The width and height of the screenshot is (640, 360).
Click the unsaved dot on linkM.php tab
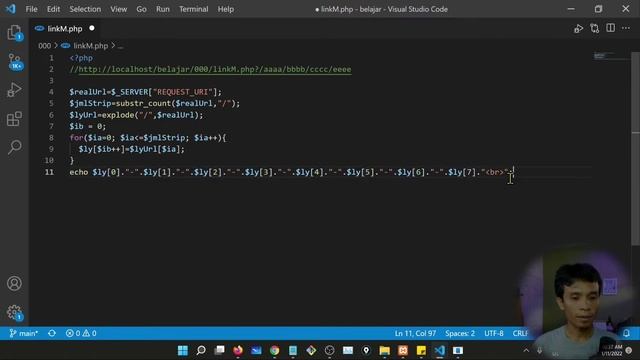(92, 28)
